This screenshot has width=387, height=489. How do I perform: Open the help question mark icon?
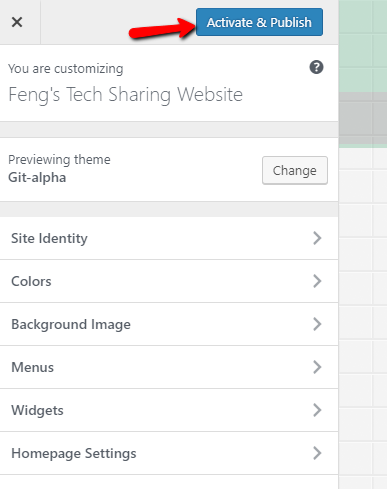click(x=316, y=67)
